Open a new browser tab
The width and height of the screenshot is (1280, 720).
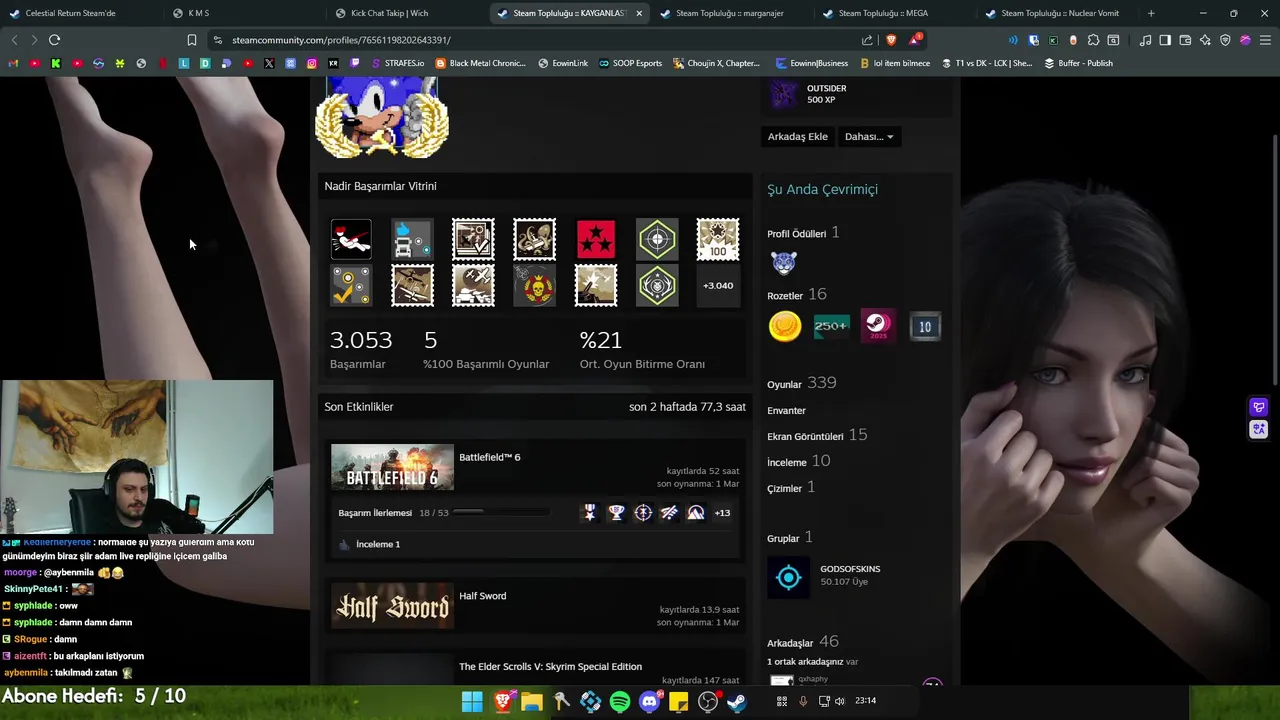coord(1151,13)
